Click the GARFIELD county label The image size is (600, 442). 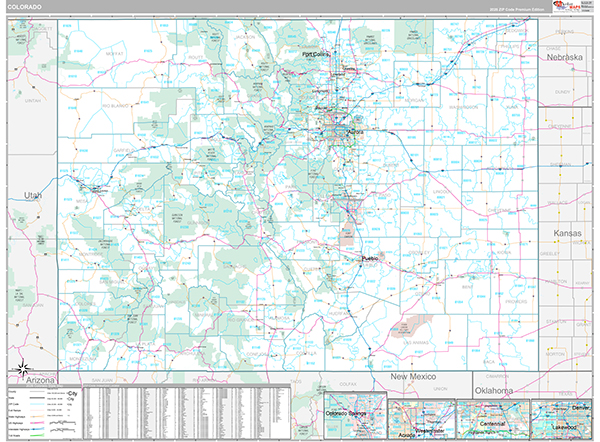[124, 150]
